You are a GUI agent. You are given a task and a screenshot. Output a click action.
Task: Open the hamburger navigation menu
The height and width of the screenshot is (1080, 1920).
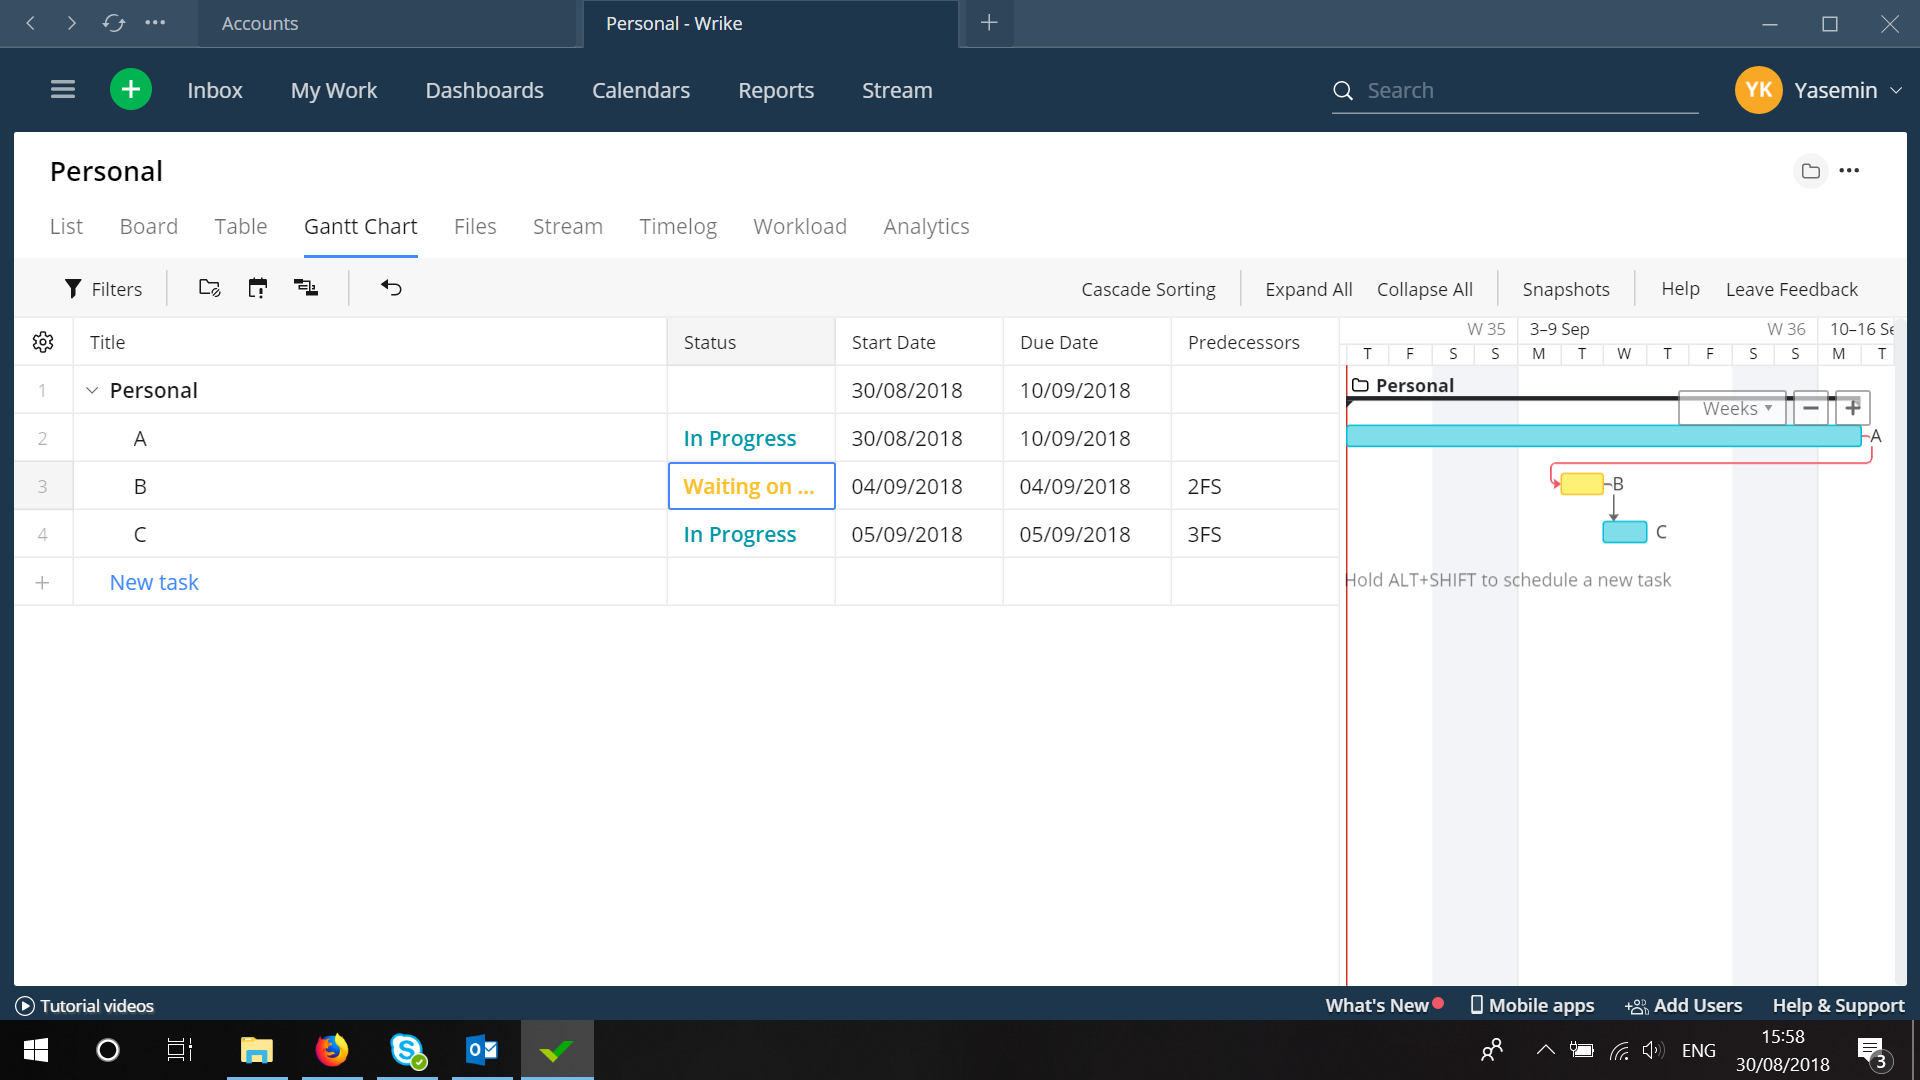[63, 90]
